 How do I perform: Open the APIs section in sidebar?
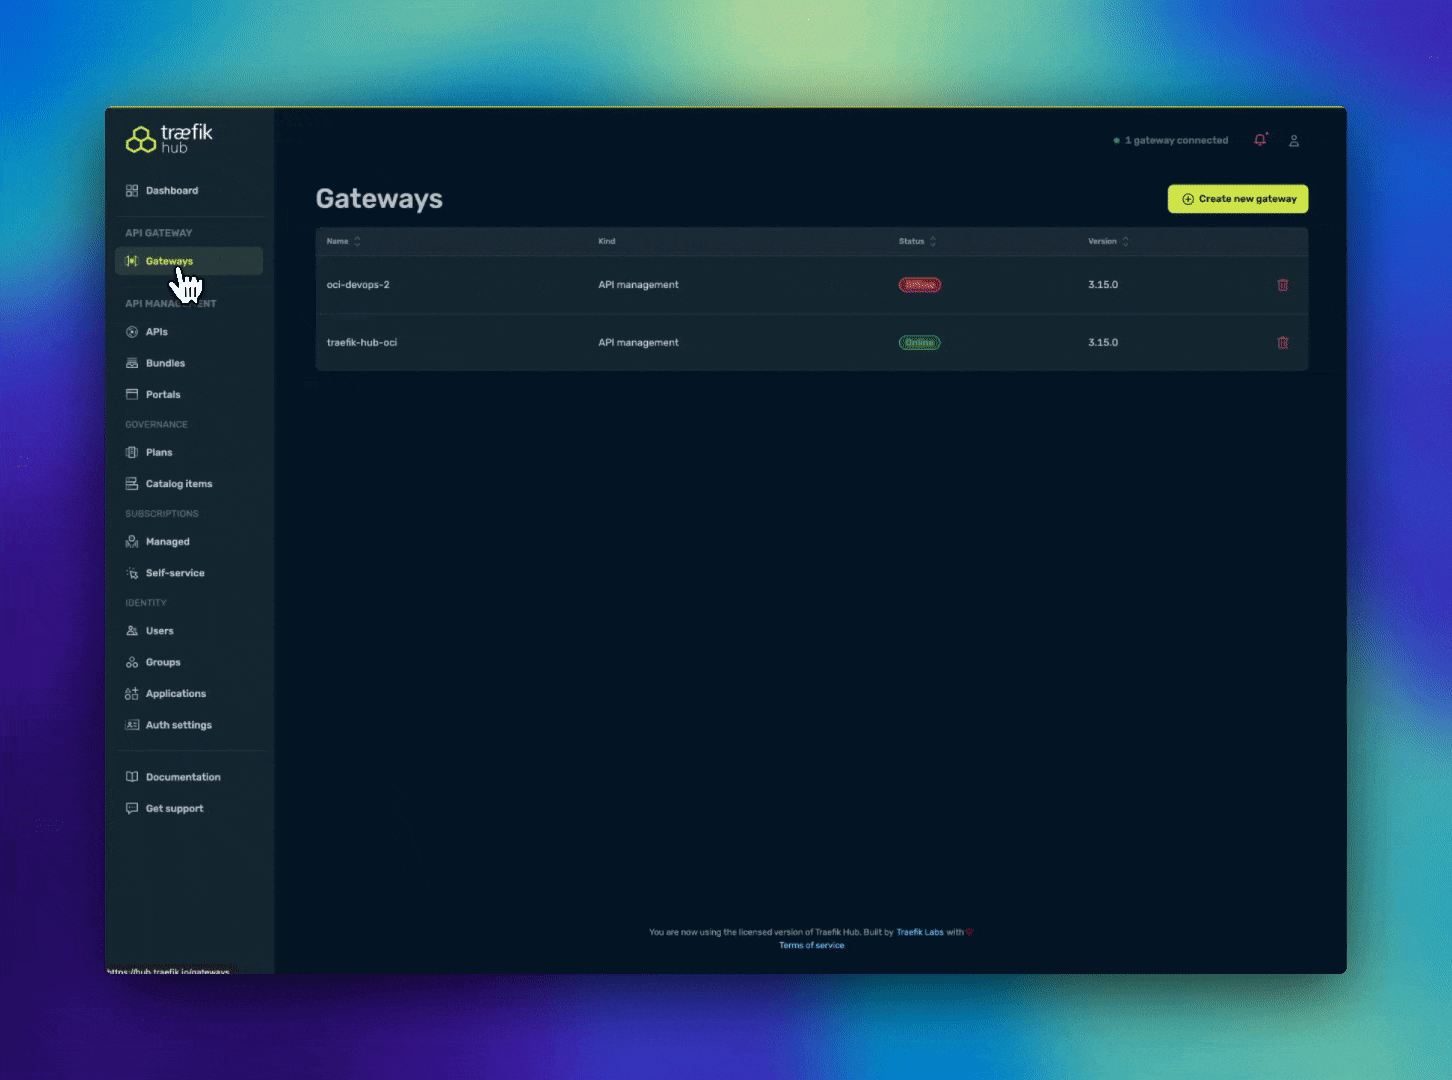[x=156, y=332]
